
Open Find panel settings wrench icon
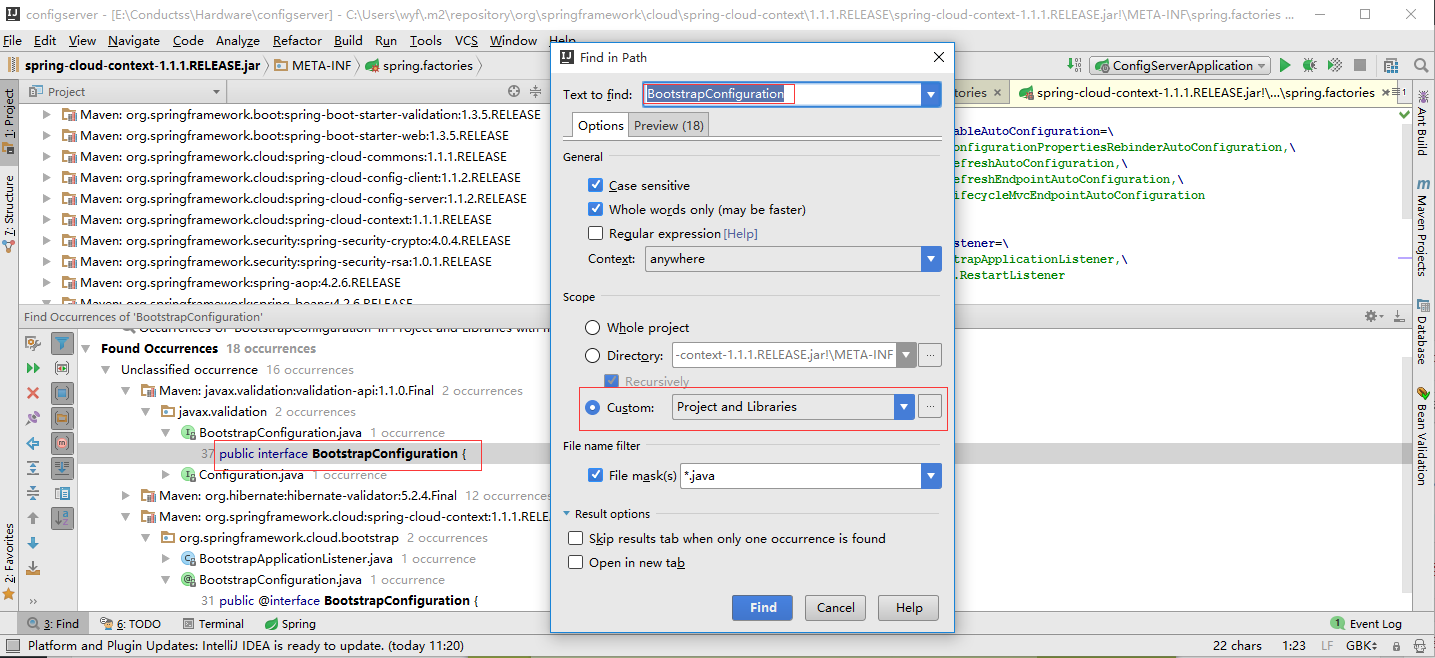pos(33,343)
